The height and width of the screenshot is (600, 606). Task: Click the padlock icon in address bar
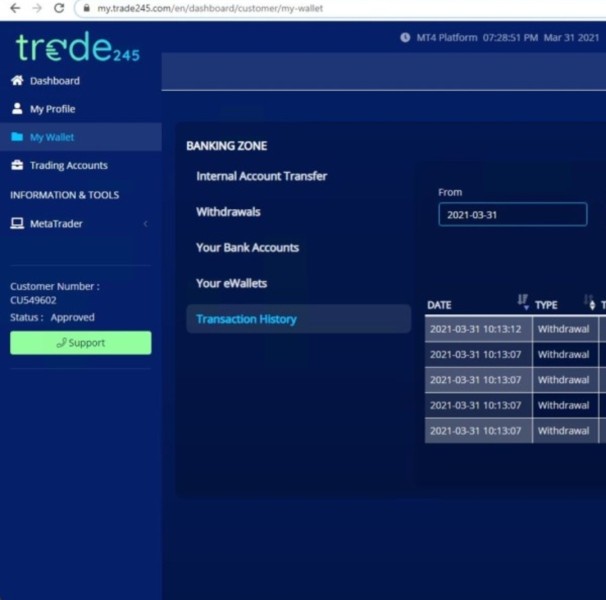87,8
